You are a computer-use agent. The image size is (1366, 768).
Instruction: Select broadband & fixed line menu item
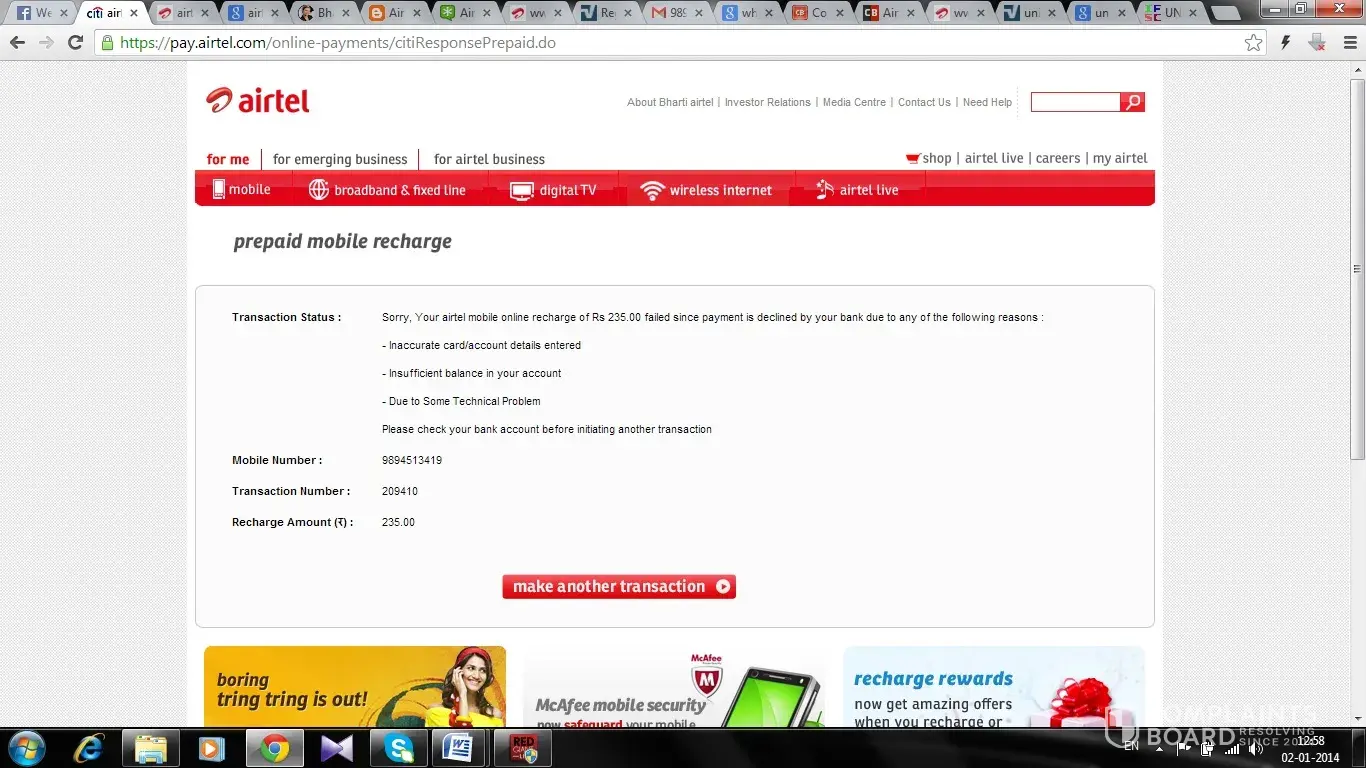click(x=388, y=190)
